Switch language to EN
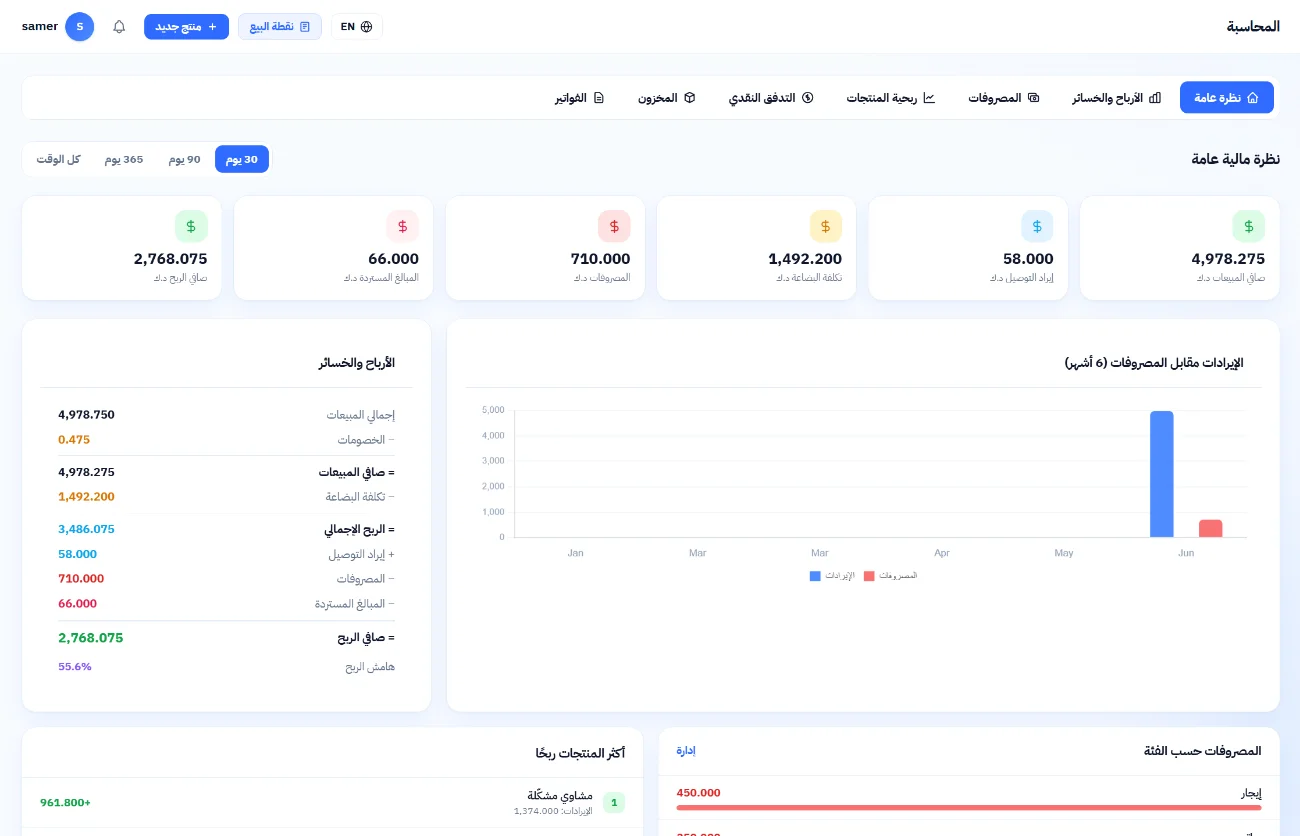Image resolution: width=1300 pixels, height=836 pixels. click(x=356, y=27)
